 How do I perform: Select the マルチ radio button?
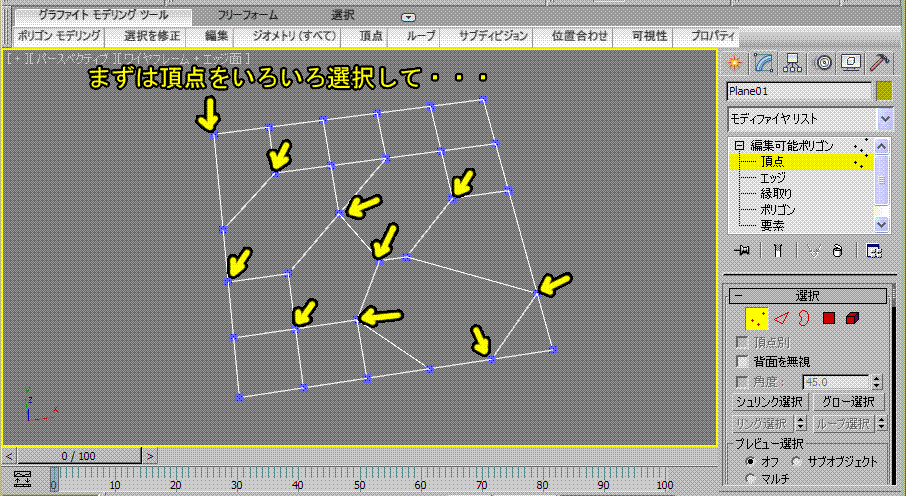[750, 479]
